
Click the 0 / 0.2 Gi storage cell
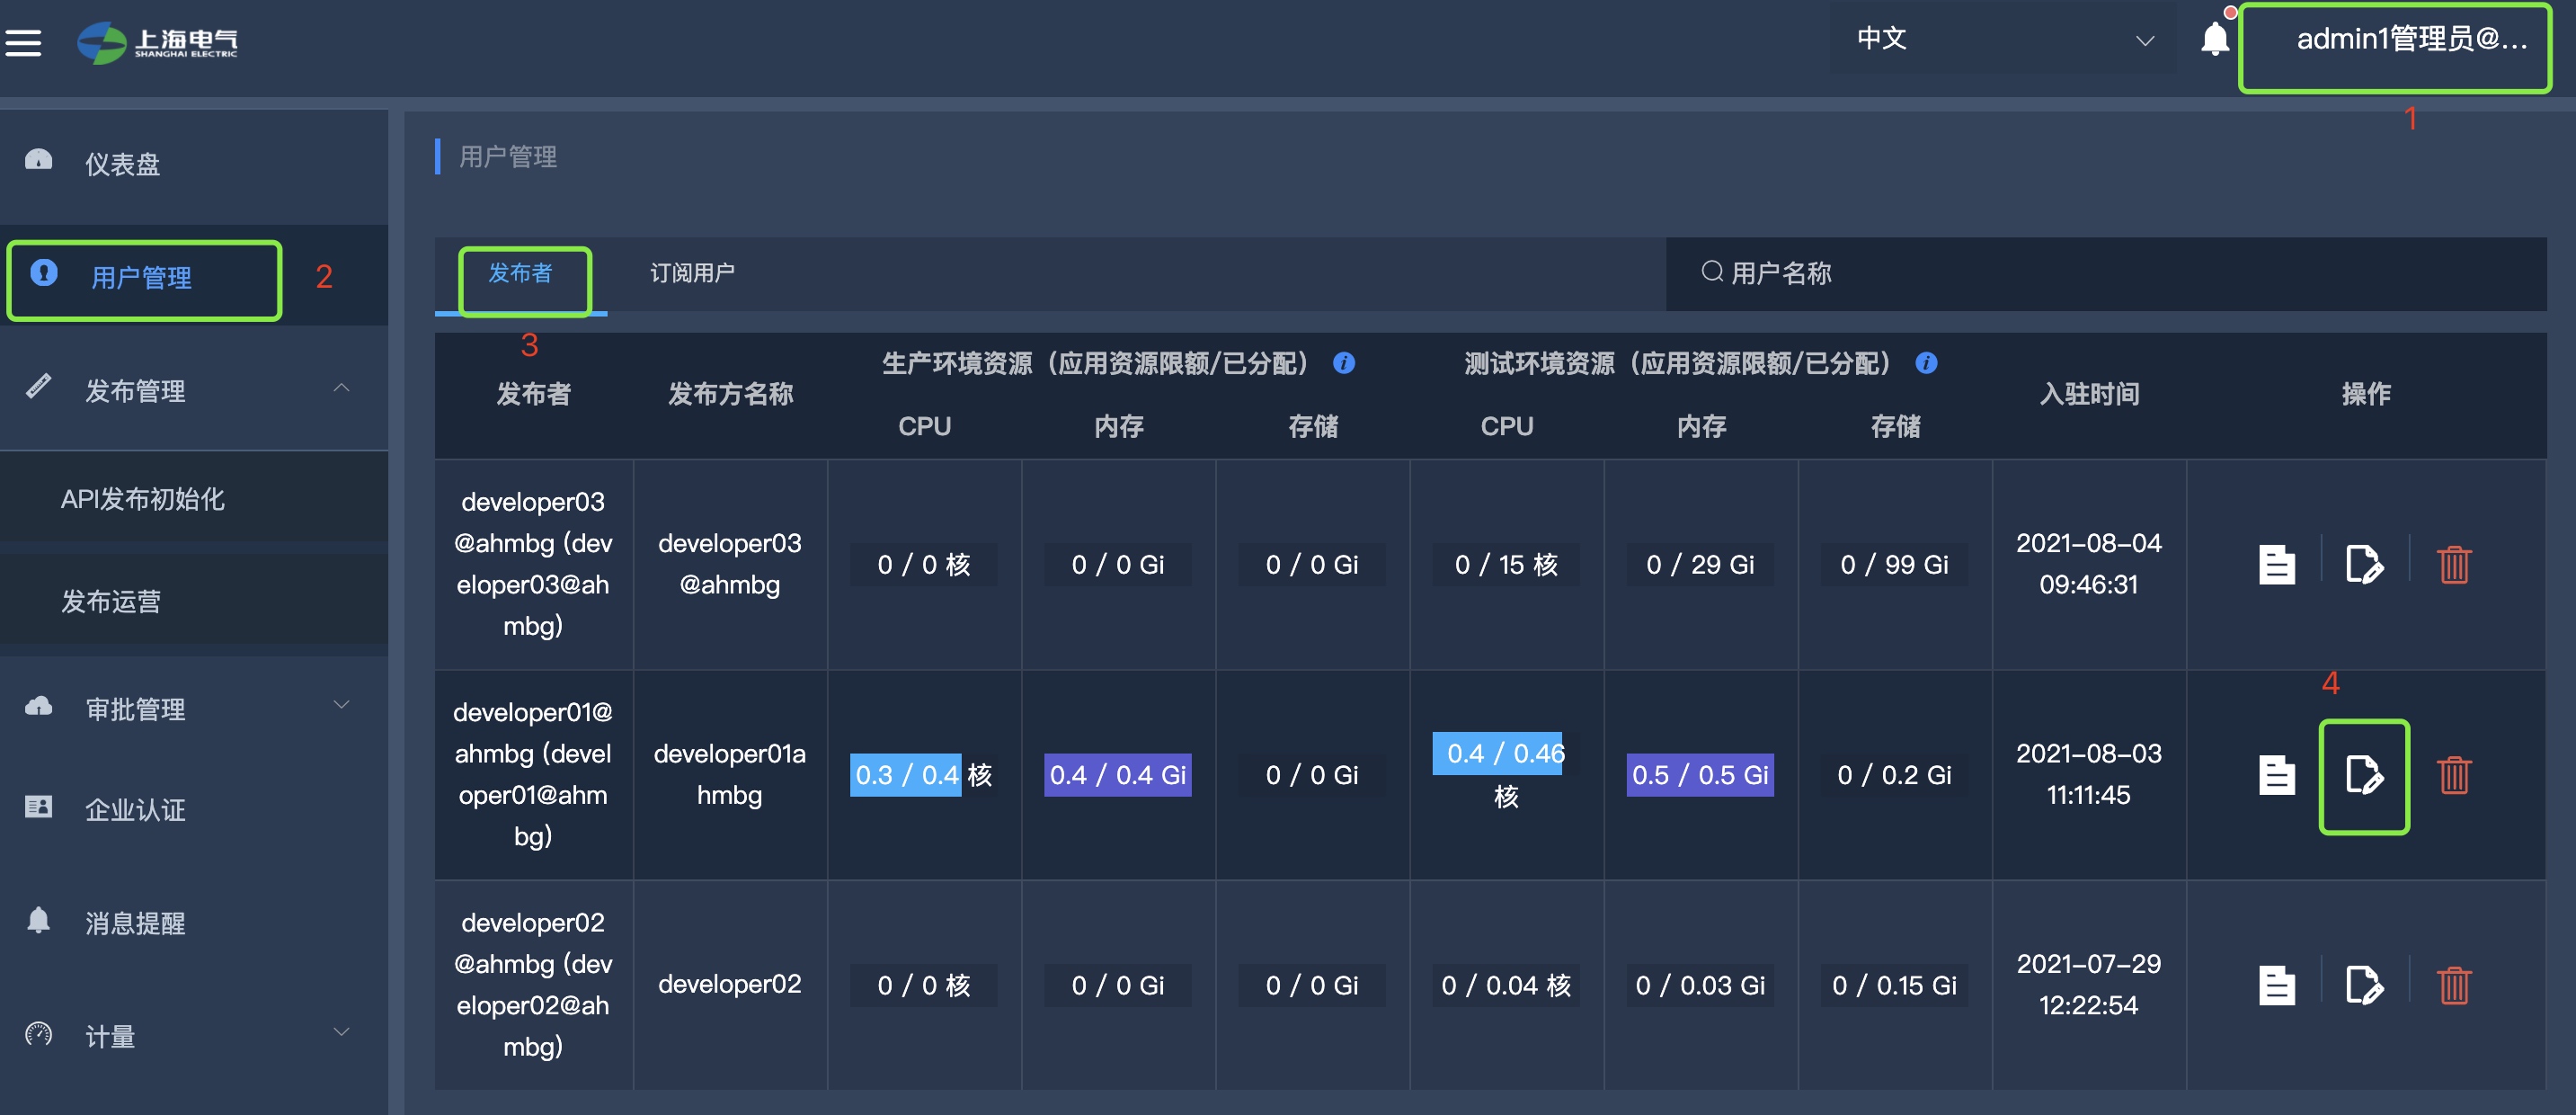(1894, 775)
